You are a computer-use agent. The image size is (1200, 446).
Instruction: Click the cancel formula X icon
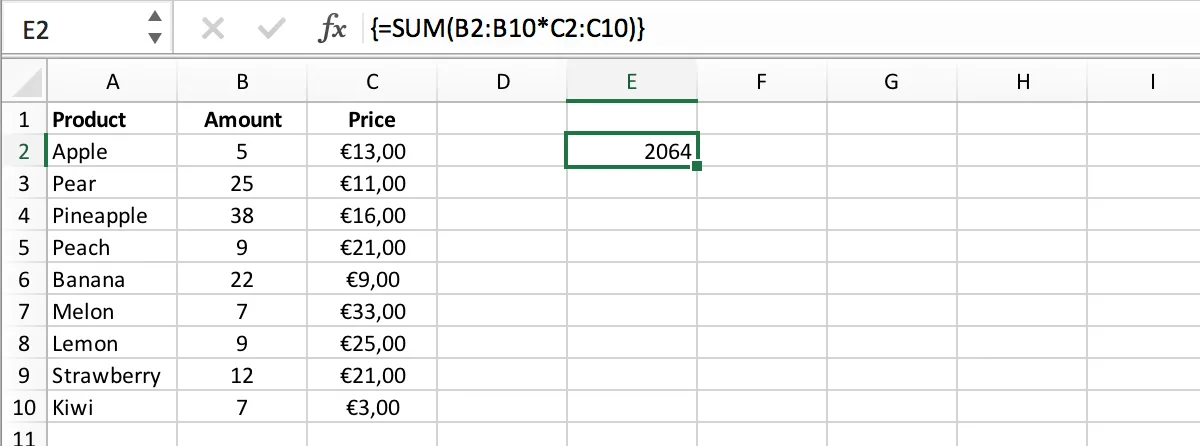click(212, 29)
